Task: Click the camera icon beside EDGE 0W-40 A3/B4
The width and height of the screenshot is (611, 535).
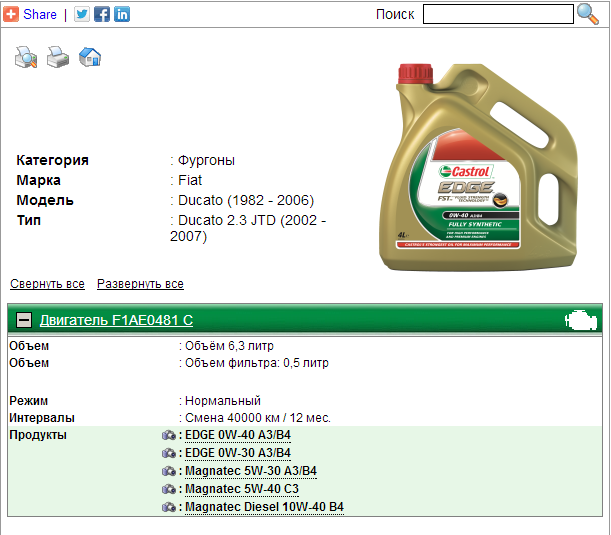Action: point(168,436)
